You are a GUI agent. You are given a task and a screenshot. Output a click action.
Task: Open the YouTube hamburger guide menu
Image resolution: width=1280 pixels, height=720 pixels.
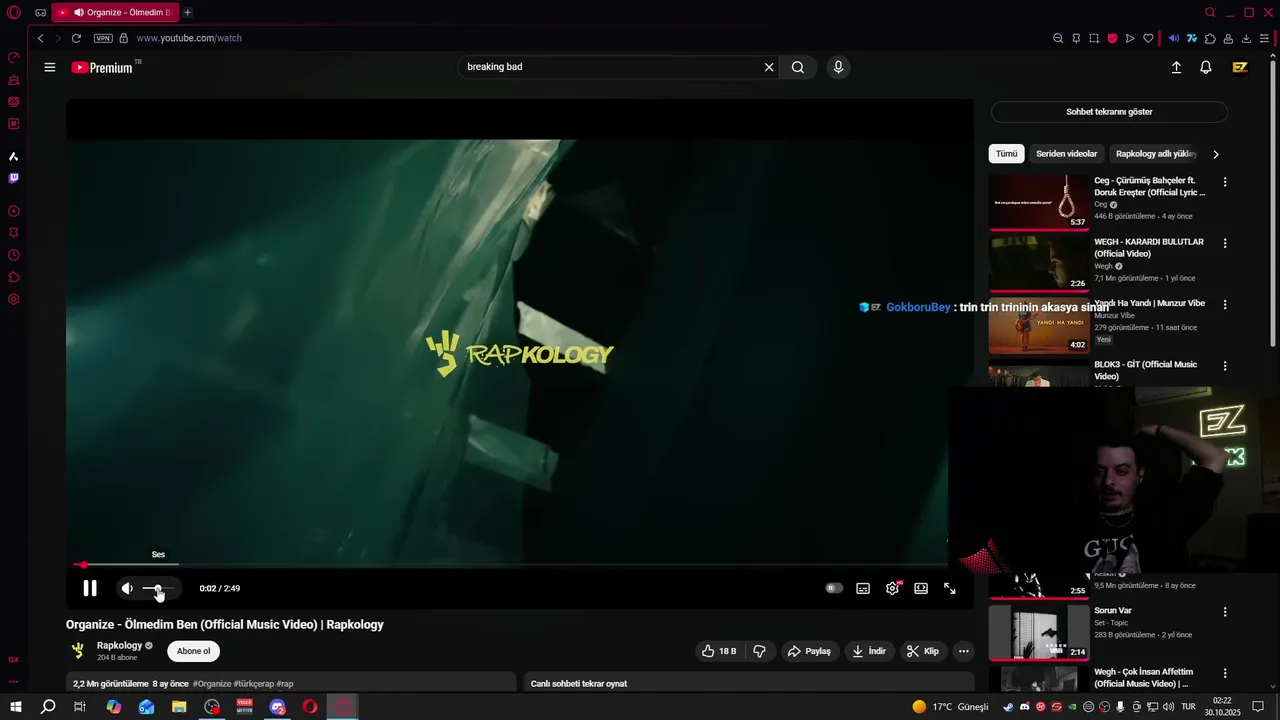coord(50,67)
